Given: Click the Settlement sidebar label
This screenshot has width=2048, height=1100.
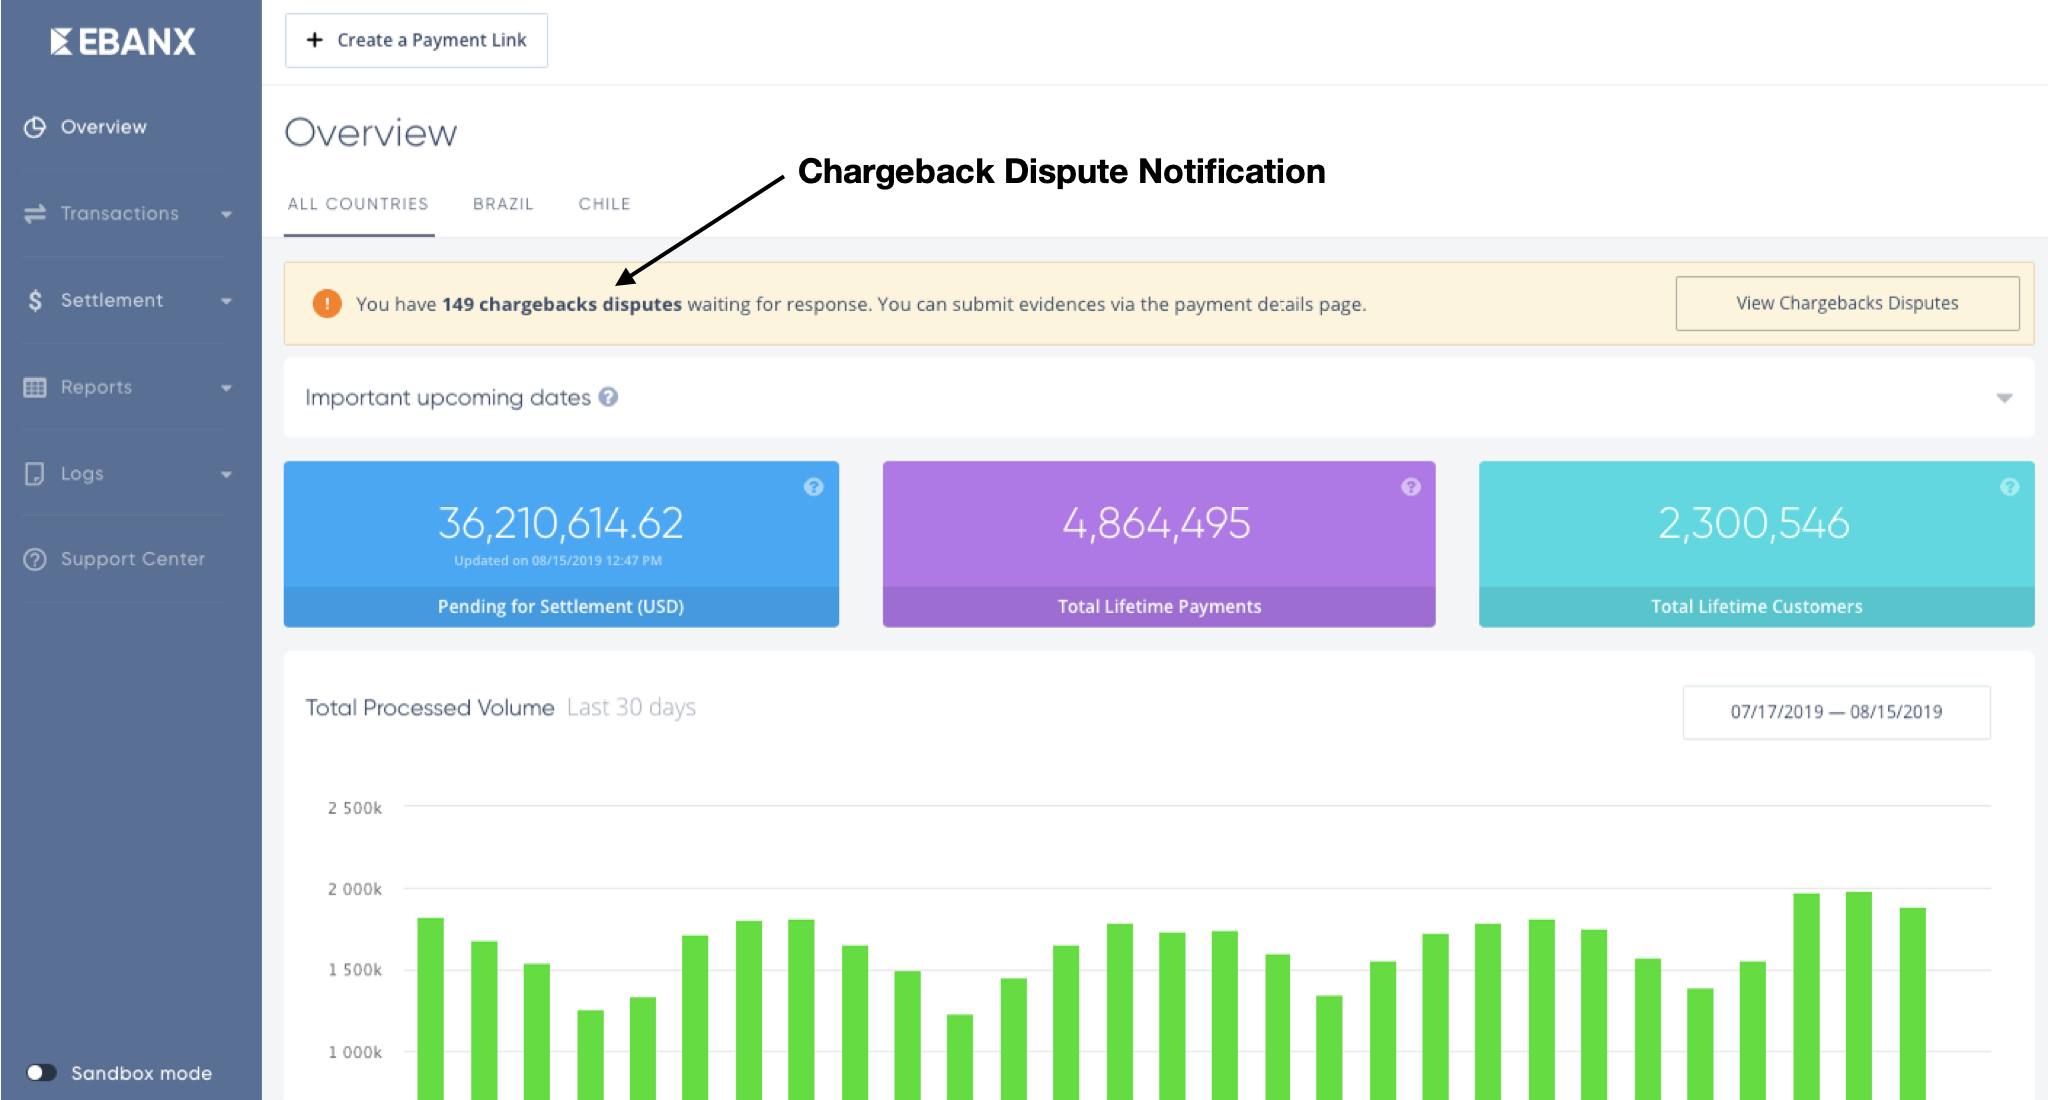Looking at the screenshot, I should click(x=112, y=300).
